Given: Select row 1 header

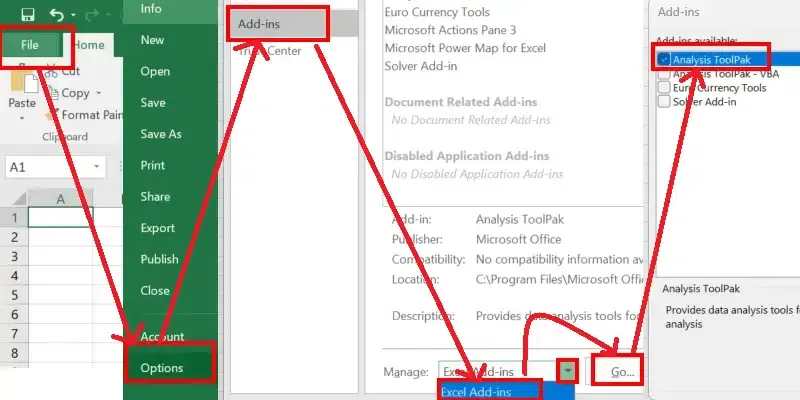Looking at the screenshot, I should [14, 217].
